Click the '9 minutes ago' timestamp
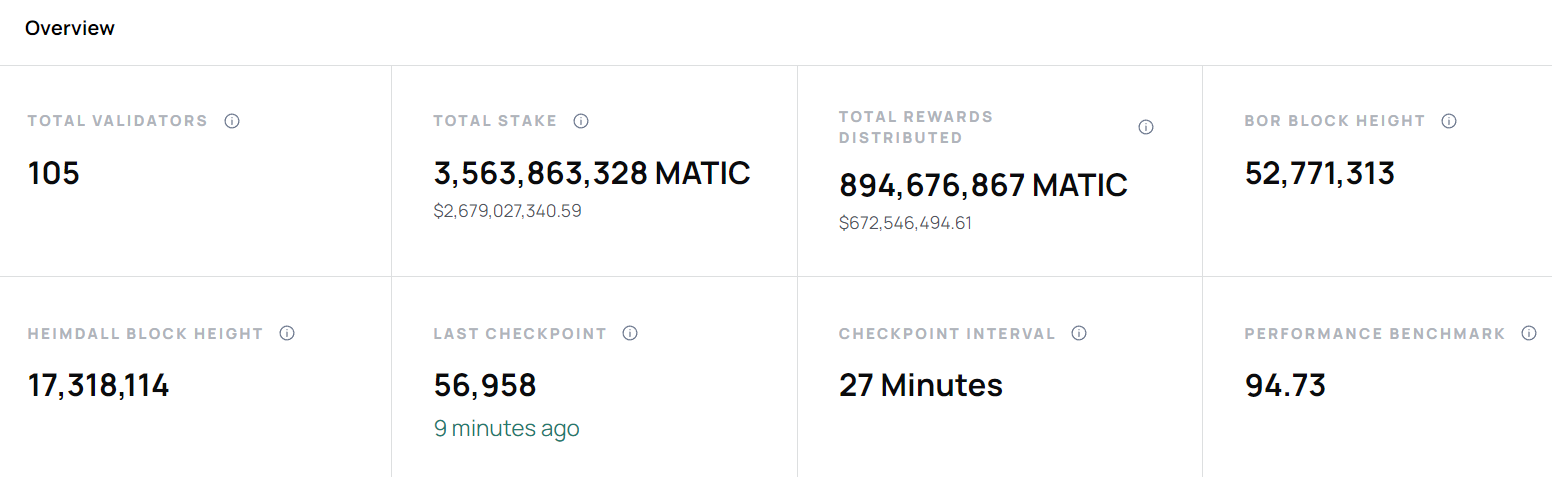The width and height of the screenshot is (1552, 477). click(507, 429)
